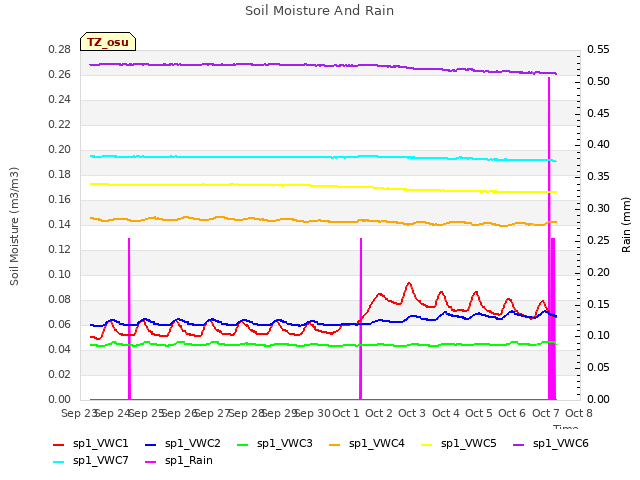Click the rain spike near Sep 24

click(129, 318)
